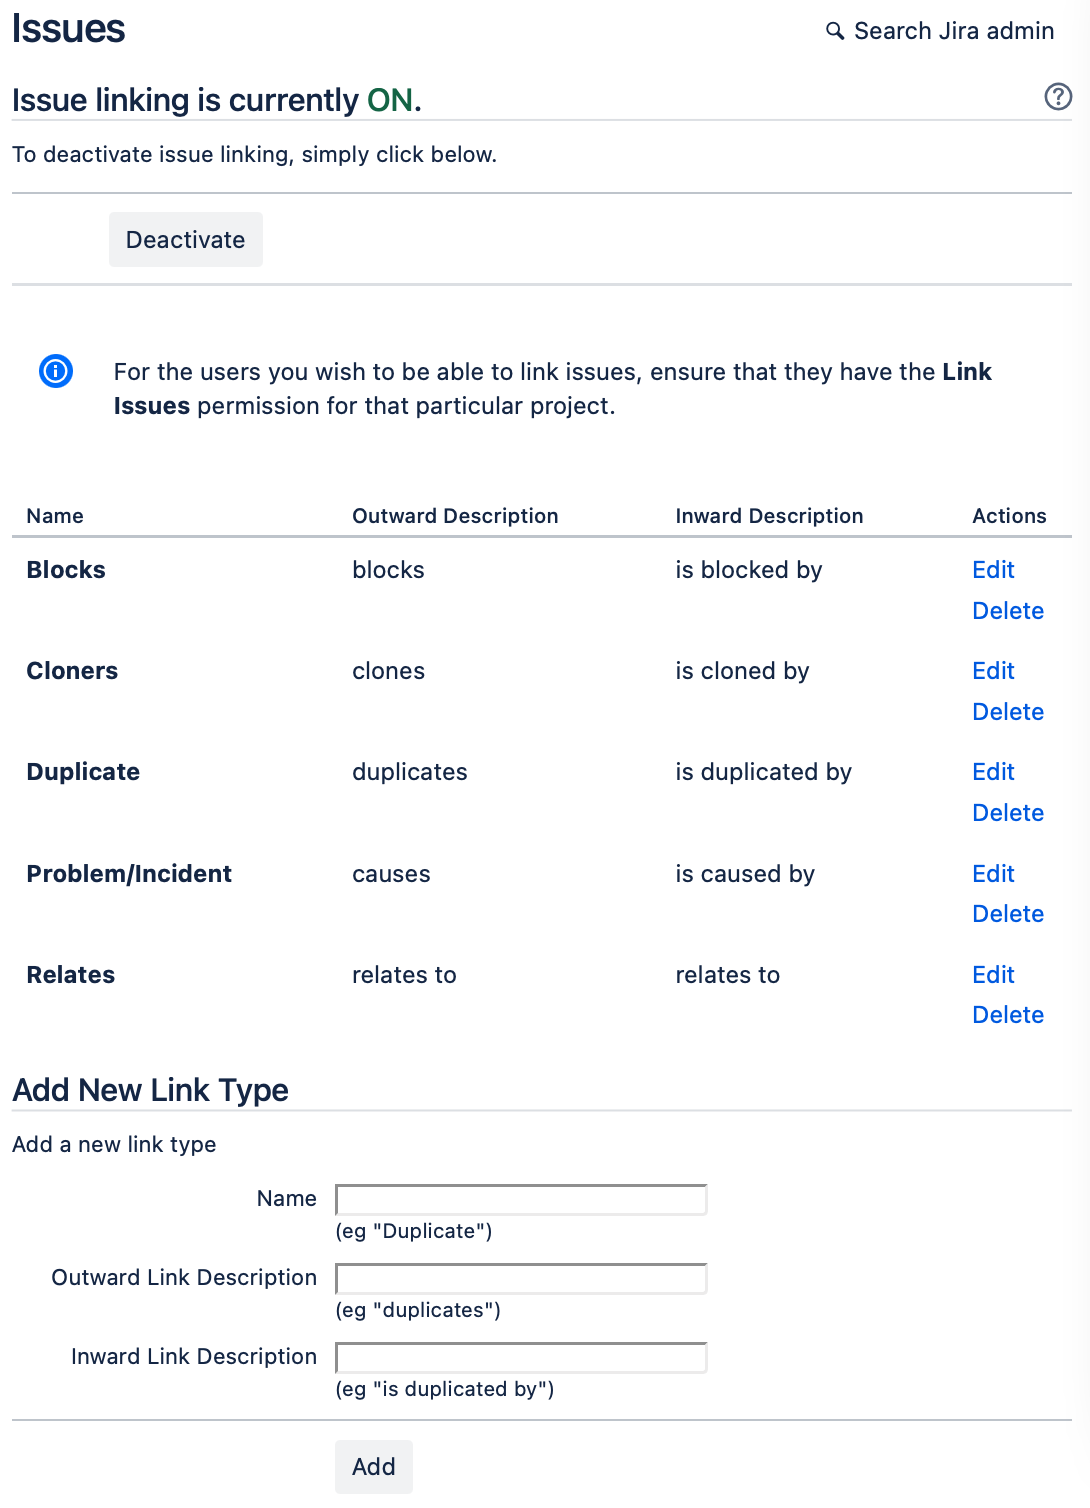Edit the Cloners link type
The height and width of the screenshot is (1508, 1090).
[992, 671]
